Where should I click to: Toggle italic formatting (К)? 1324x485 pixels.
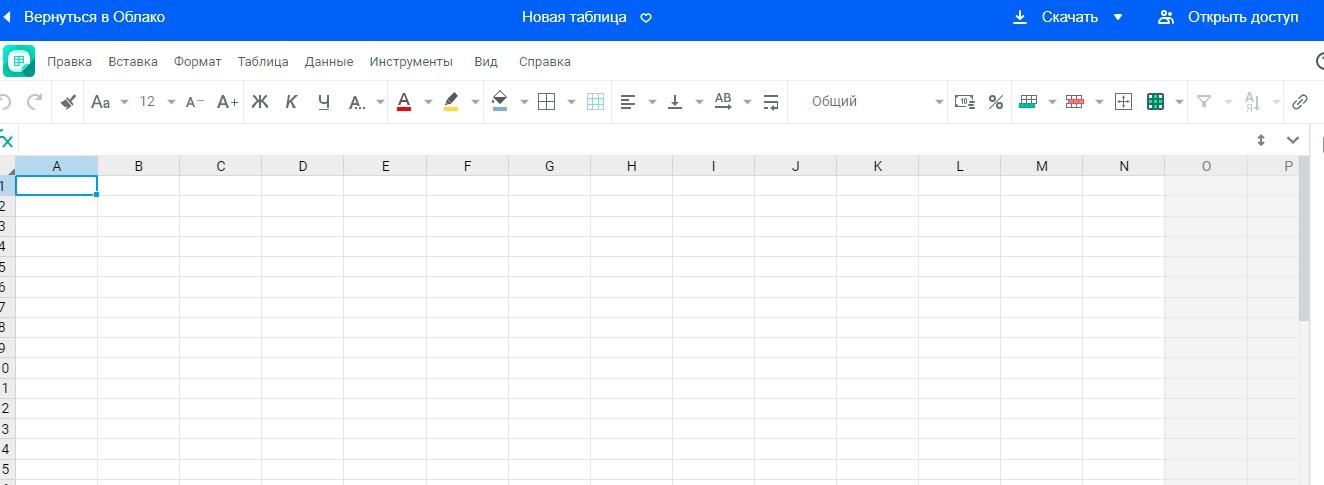(x=291, y=101)
